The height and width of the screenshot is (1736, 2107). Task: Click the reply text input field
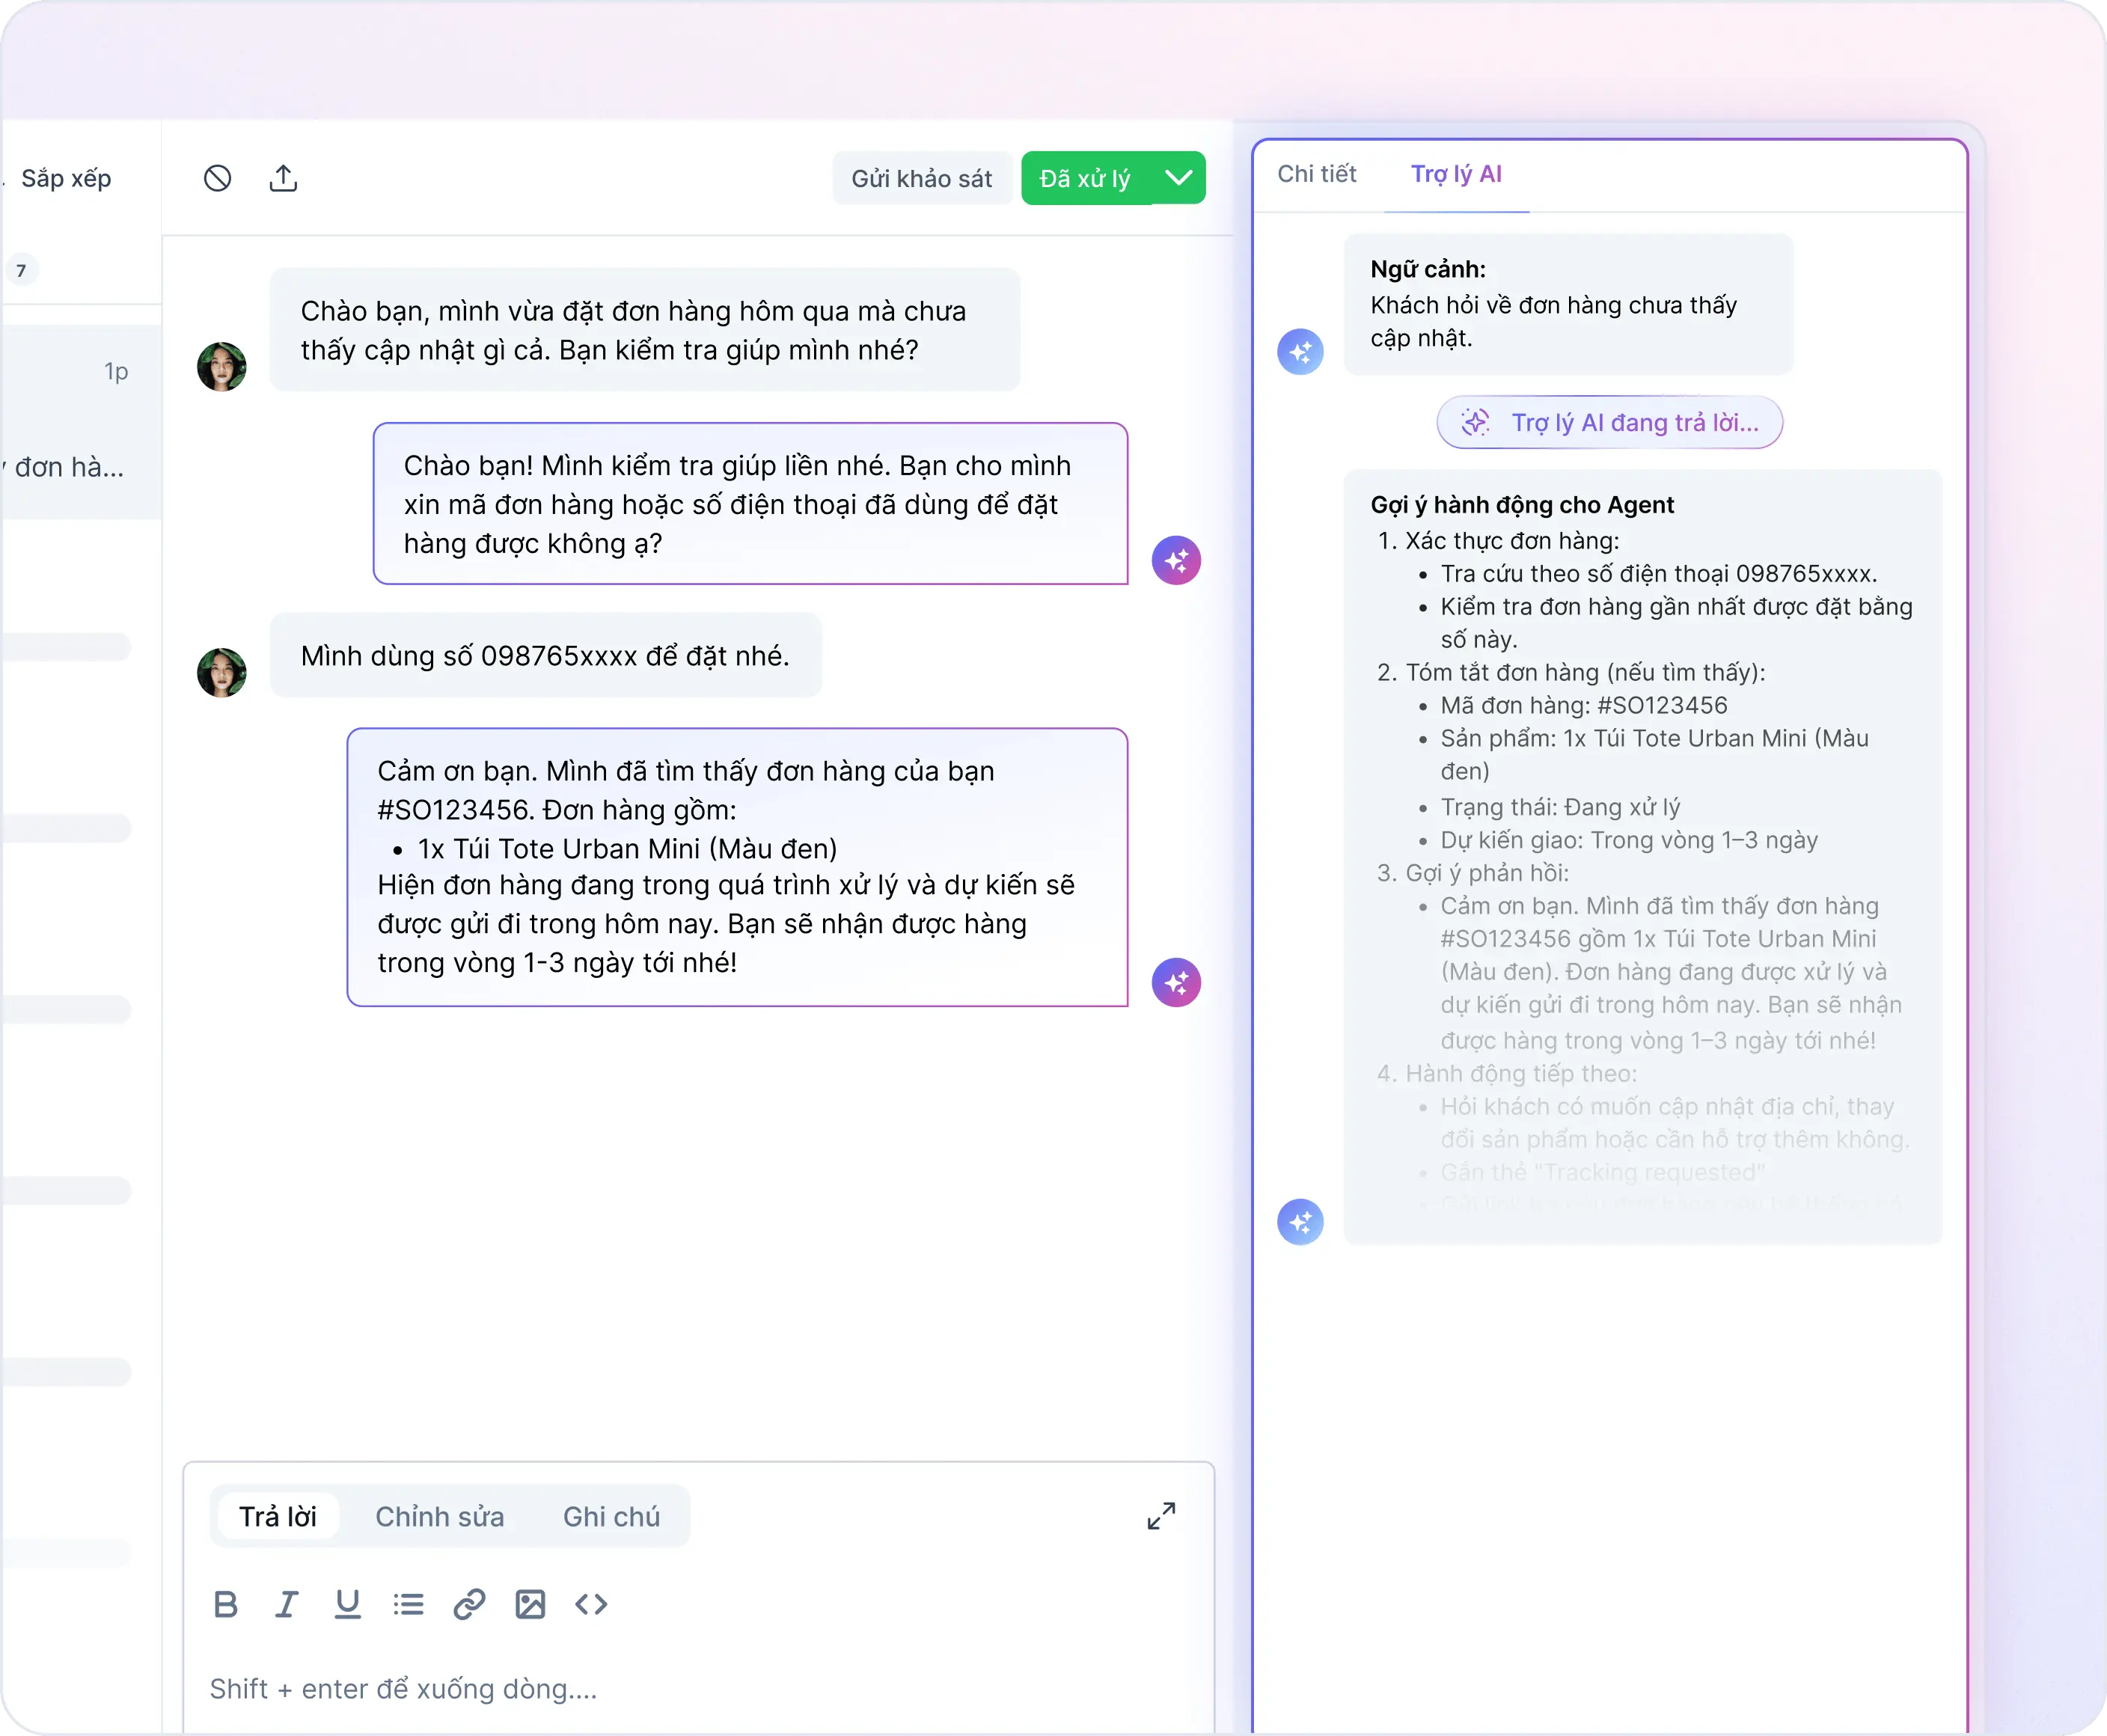[699, 1689]
